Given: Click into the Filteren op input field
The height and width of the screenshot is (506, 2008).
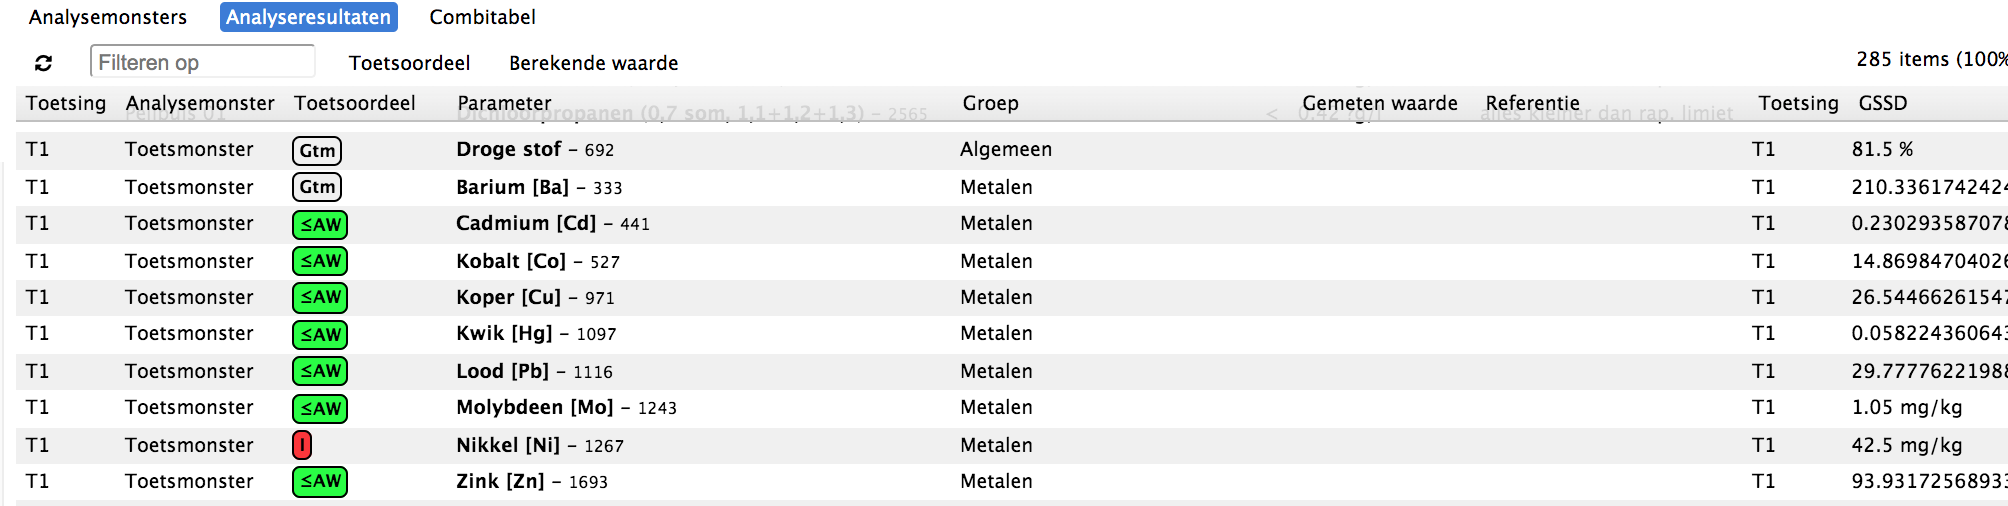Looking at the screenshot, I should [x=203, y=62].
